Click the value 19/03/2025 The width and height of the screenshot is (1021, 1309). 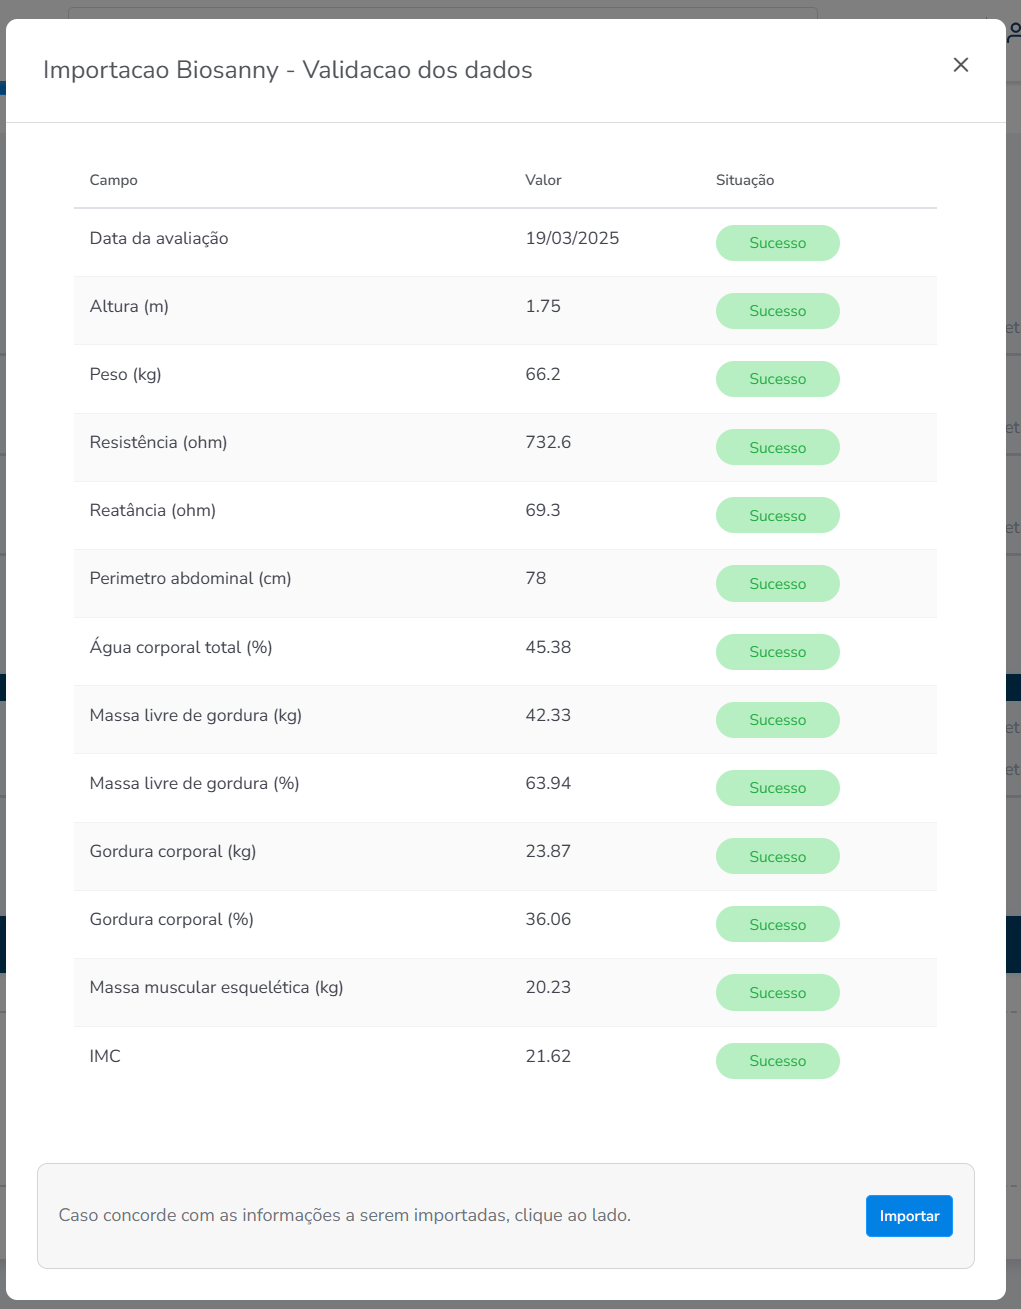[x=572, y=238]
